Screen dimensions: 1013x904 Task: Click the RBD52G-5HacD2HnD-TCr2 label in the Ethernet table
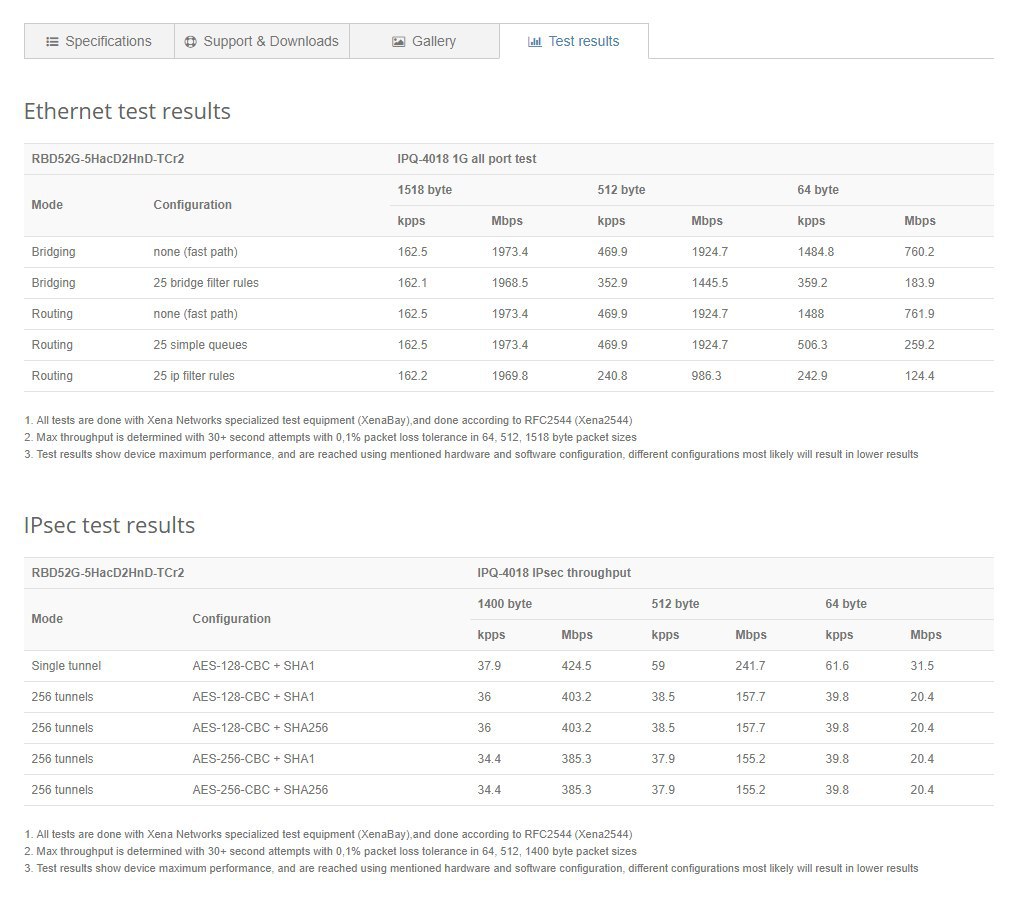[x=108, y=159]
